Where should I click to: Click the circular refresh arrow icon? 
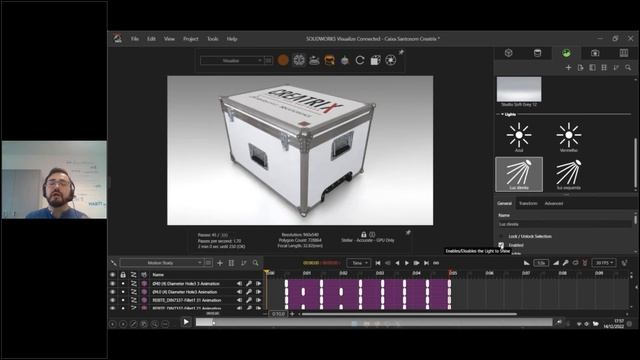[360, 60]
